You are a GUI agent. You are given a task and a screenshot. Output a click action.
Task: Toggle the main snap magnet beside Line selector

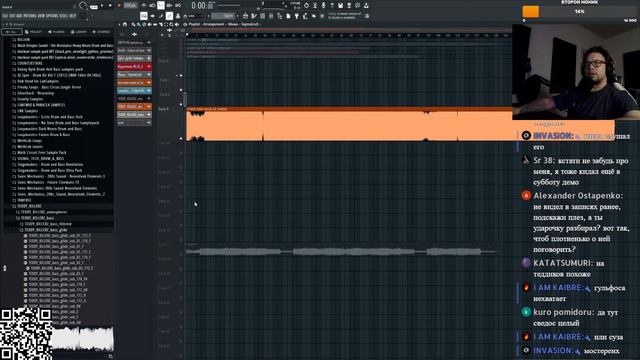click(186, 16)
